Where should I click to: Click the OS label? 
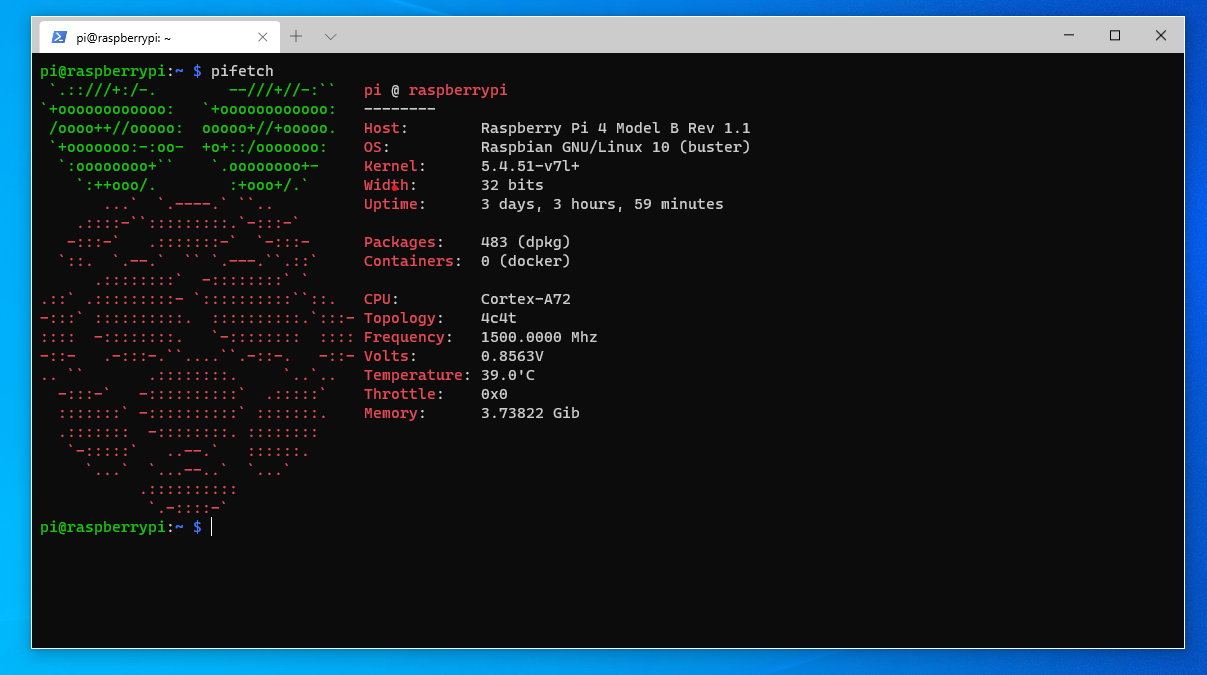tap(376, 147)
